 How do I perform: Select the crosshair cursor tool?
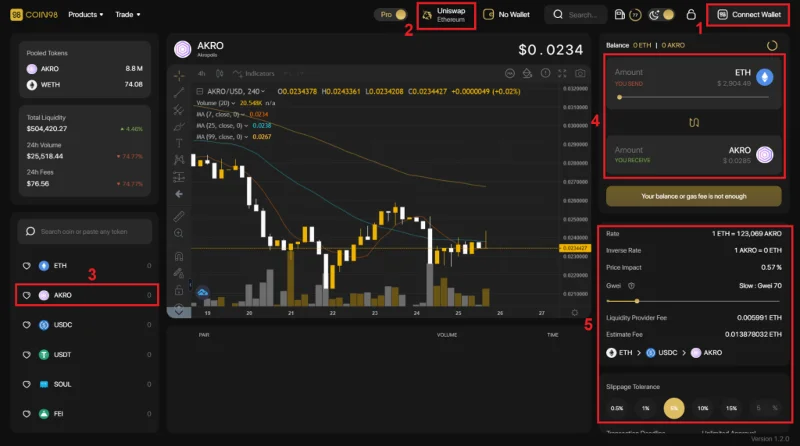pos(179,76)
